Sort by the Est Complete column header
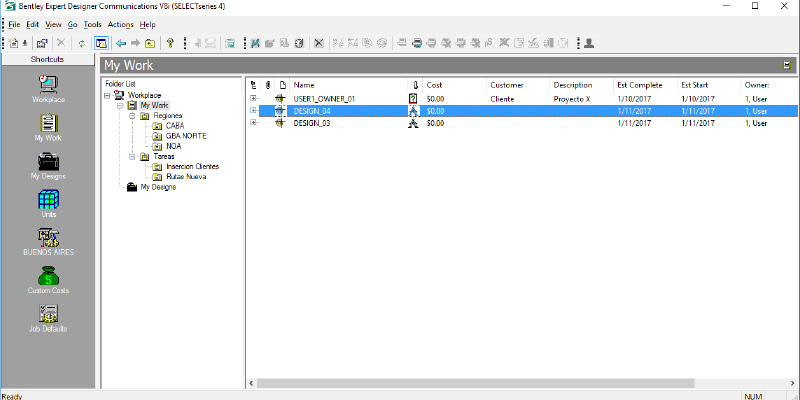The width and height of the screenshot is (800, 400). 639,85
